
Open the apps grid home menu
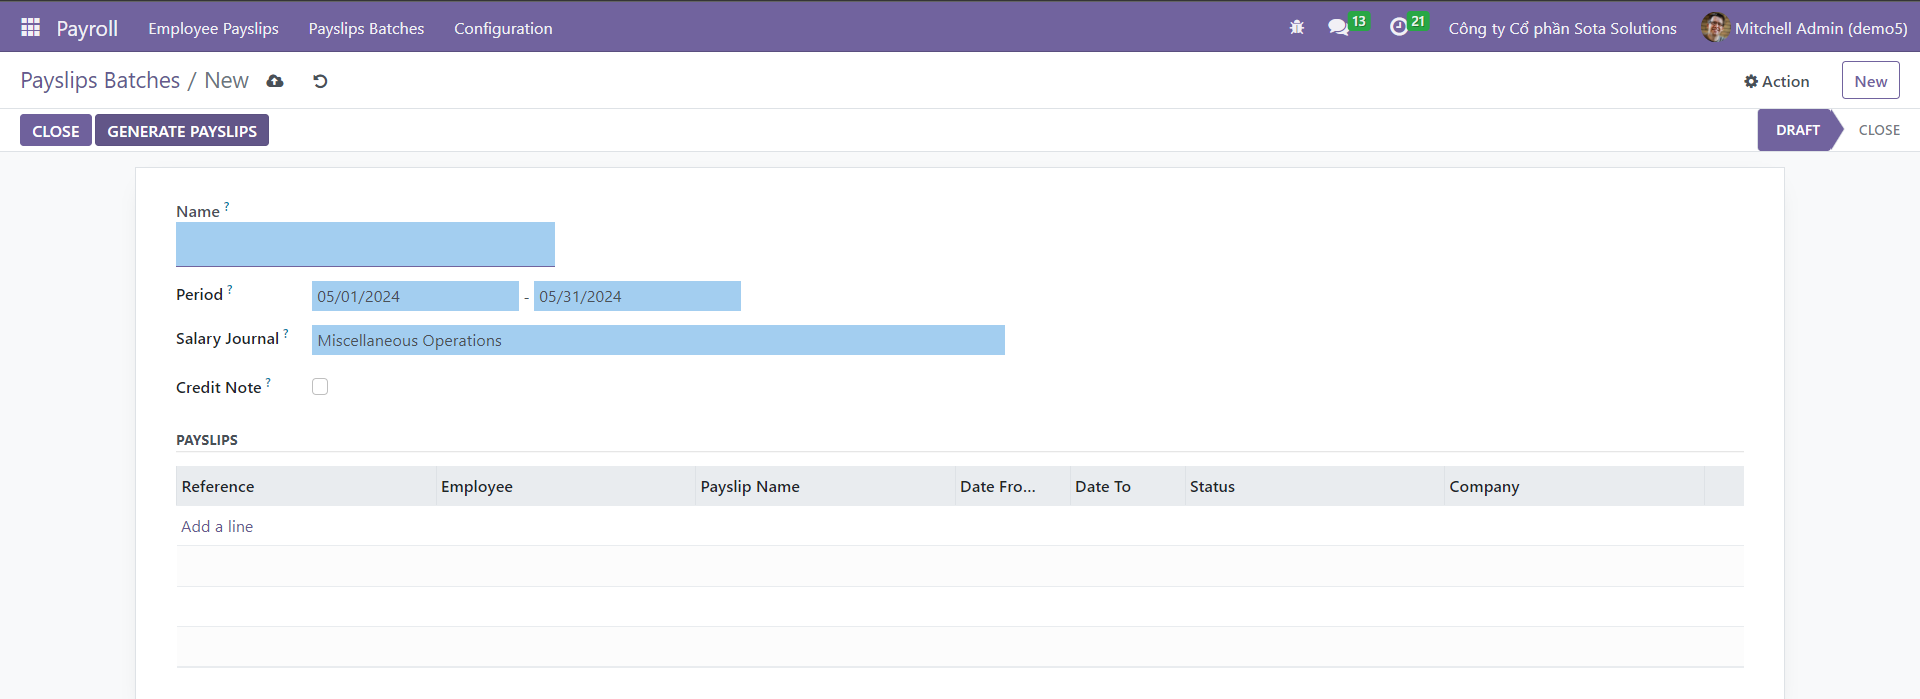tap(30, 28)
